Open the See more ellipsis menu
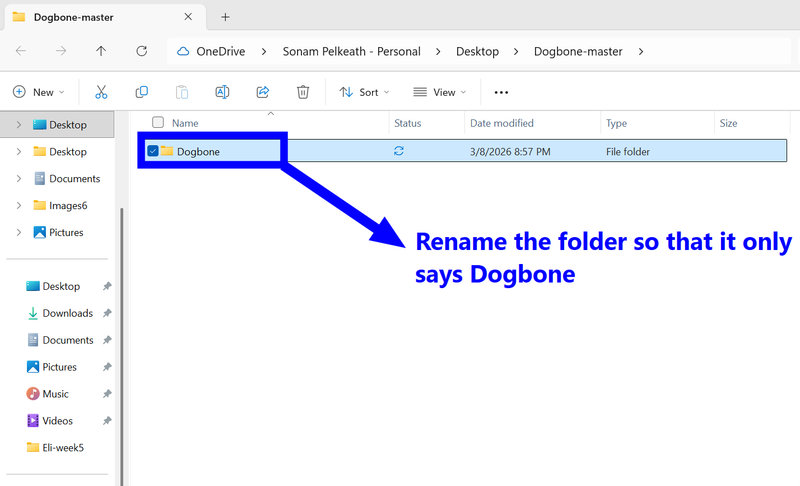The image size is (800, 486). point(501,92)
